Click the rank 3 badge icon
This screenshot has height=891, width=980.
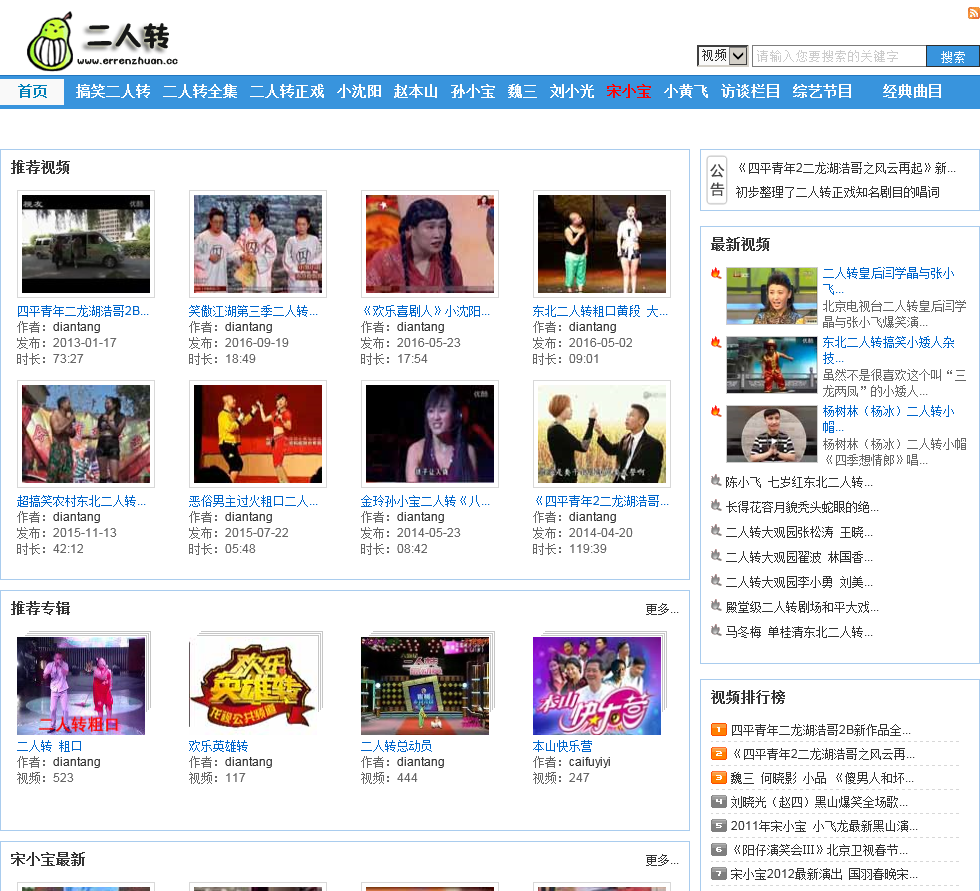pyautogui.click(x=719, y=777)
